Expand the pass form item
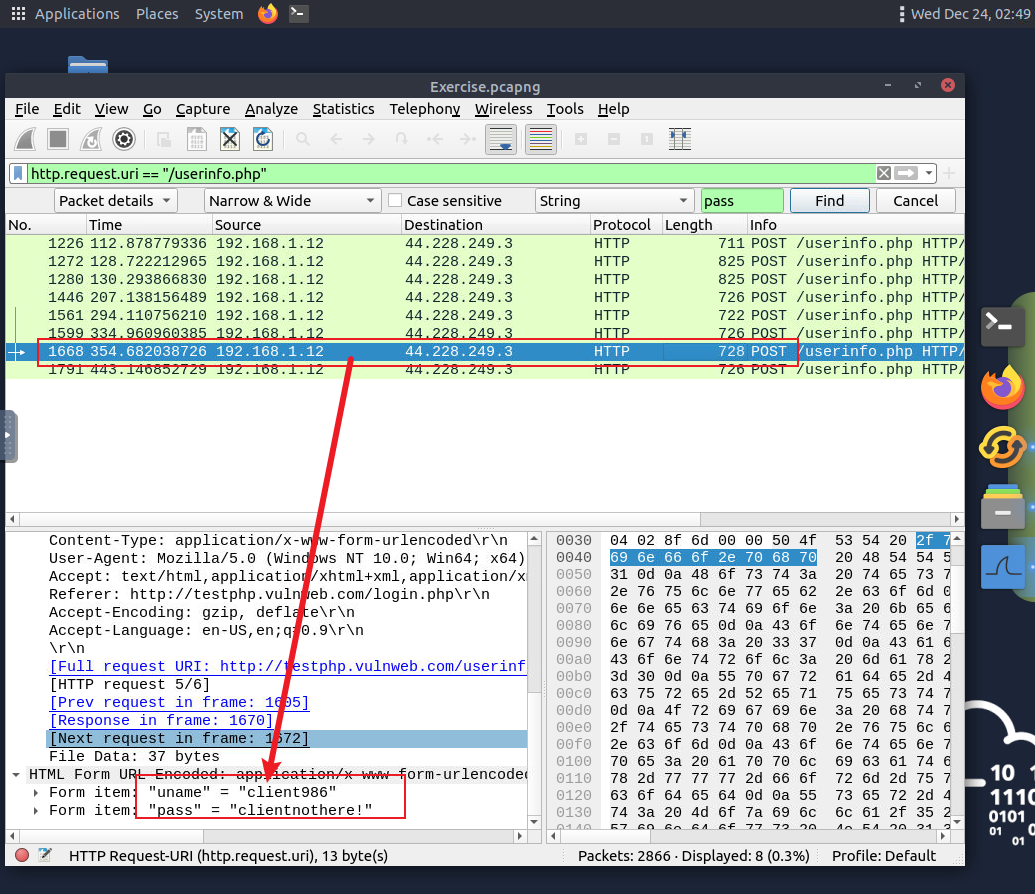The width and height of the screenshot is (1035, 894). [x=36, y=810]
